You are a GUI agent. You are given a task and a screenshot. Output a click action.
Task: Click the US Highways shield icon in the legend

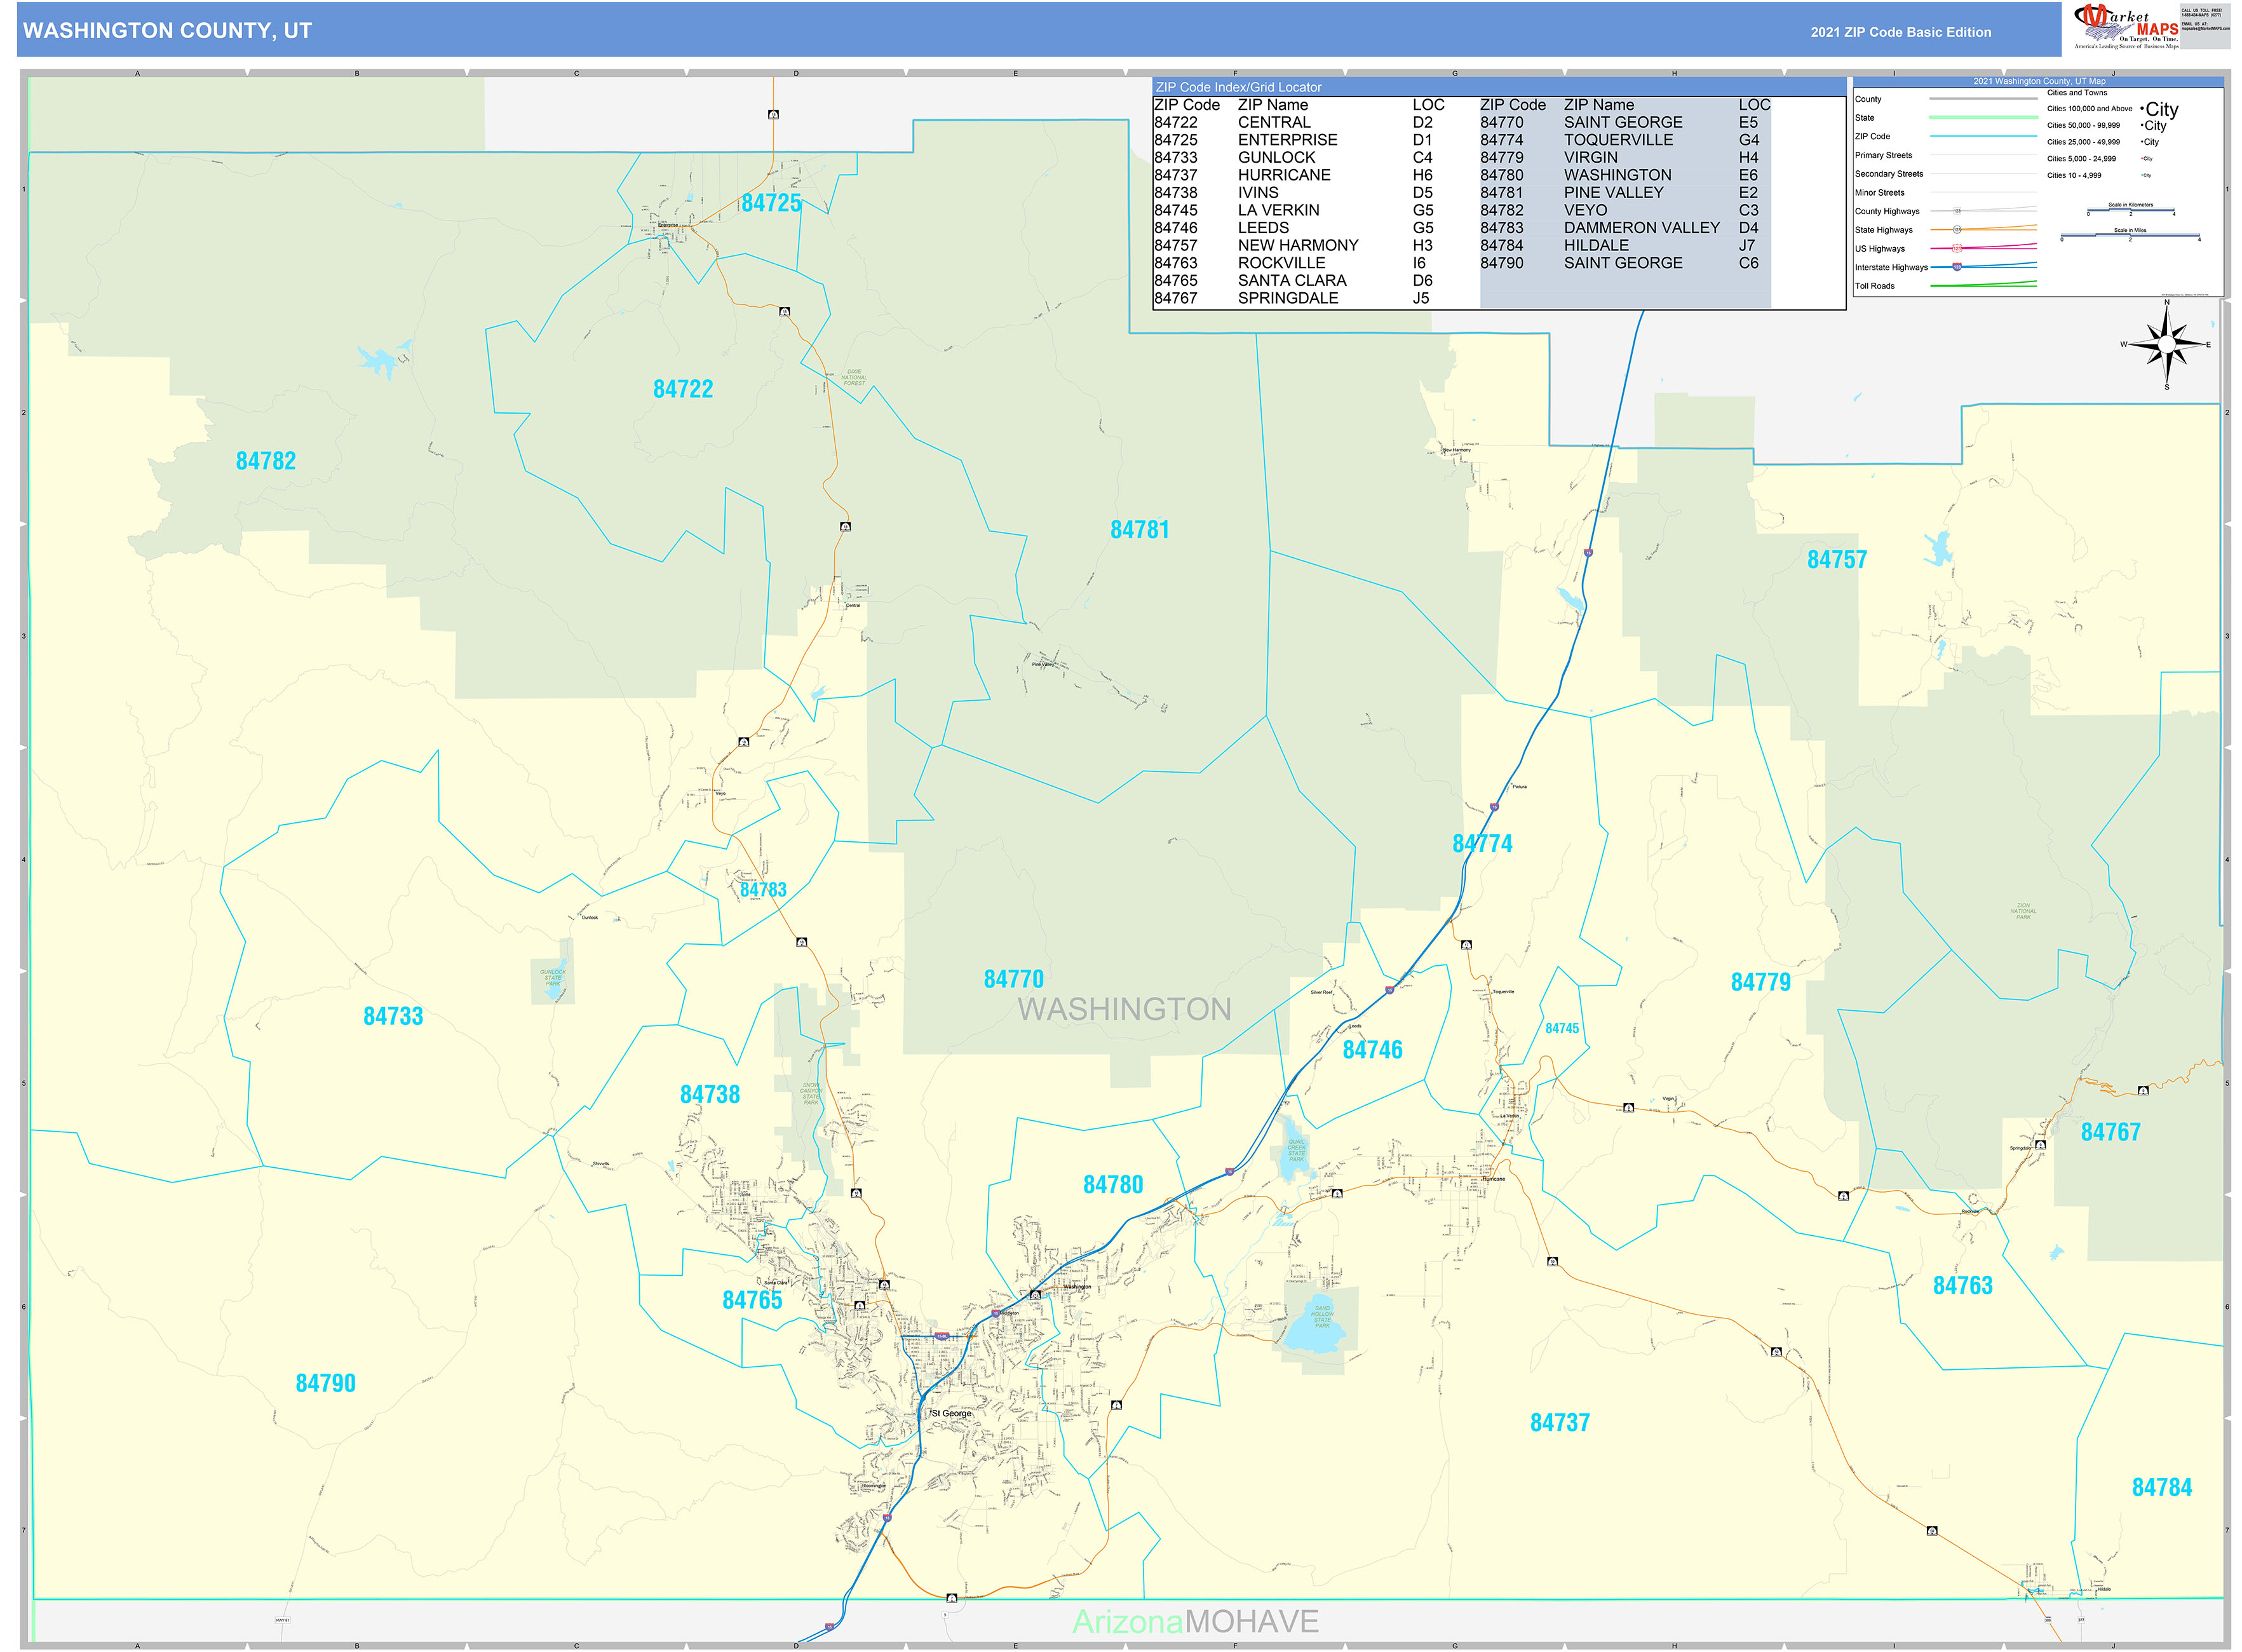1957,249
